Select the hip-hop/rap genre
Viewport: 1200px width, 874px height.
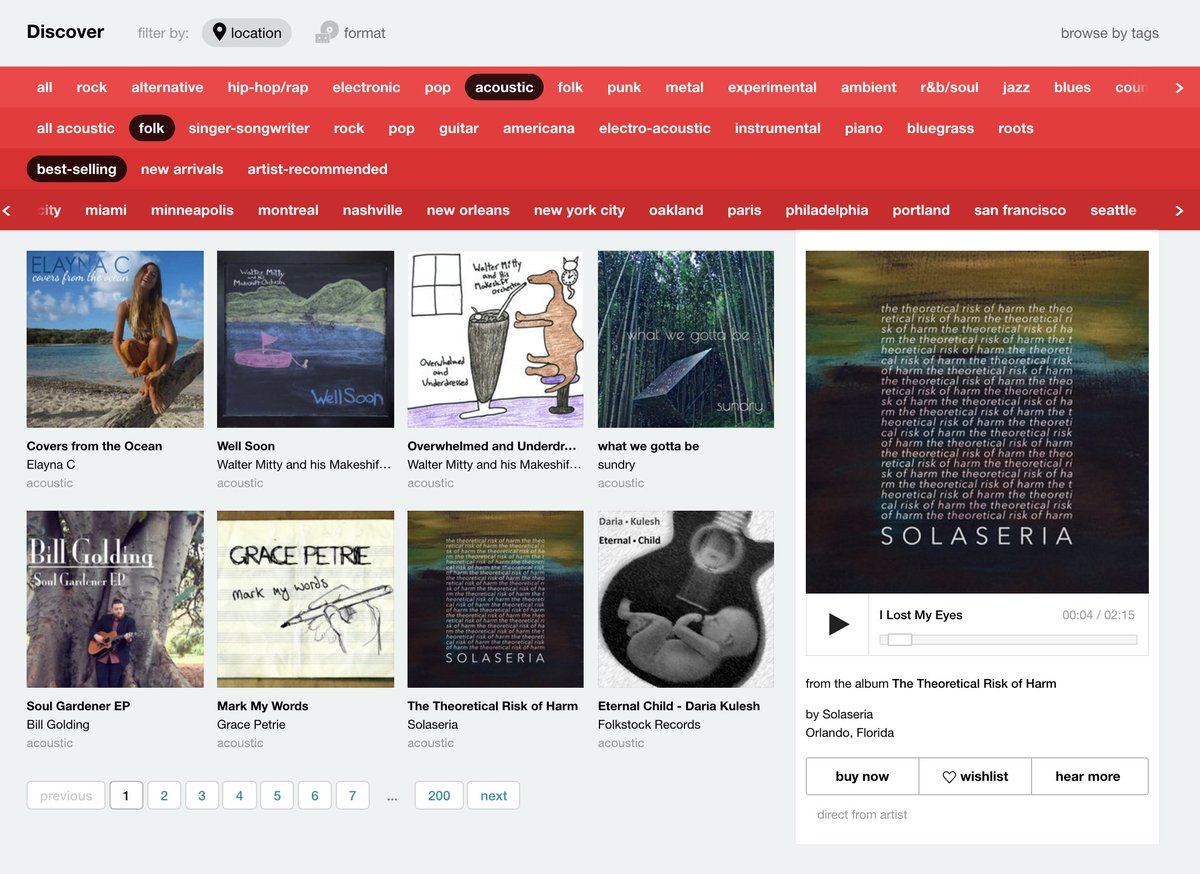tap(268, 87)
